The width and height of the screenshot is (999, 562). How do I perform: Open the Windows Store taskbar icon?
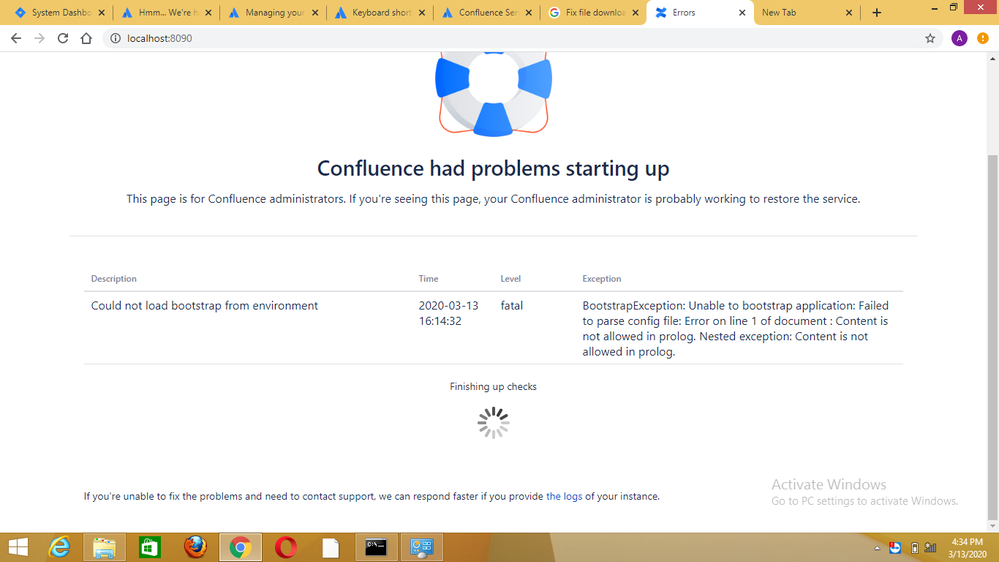click(149, 547)
